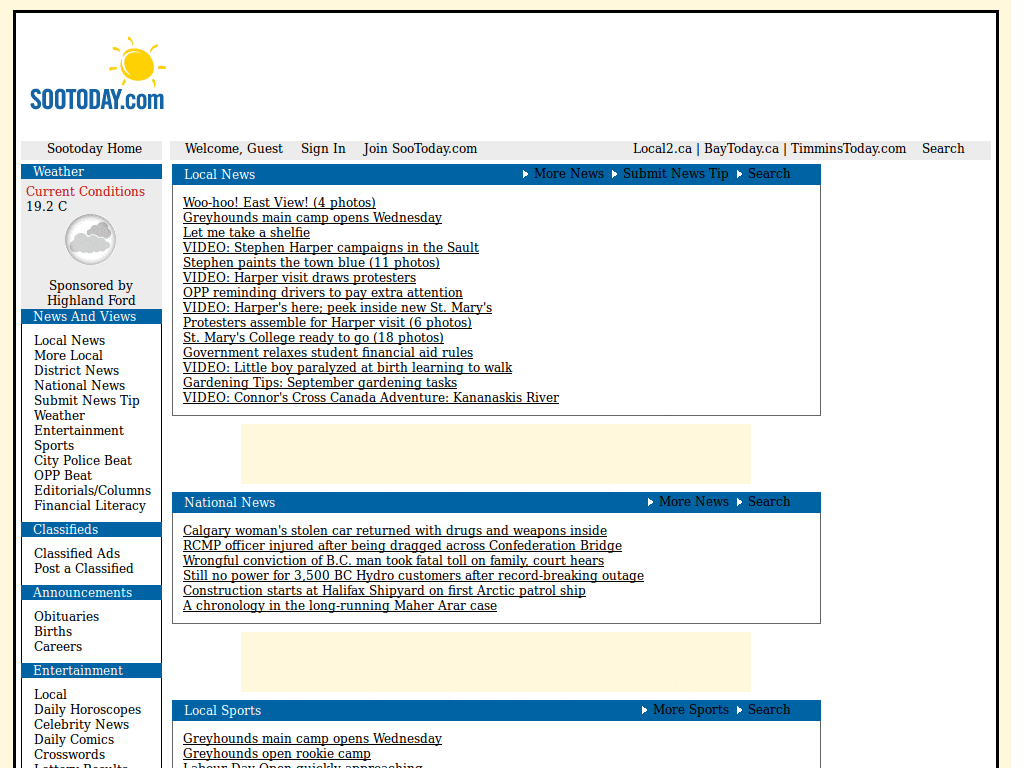This screenshot has height=768, width=1024.
Task: Open 'VIDEO: Little boy paralyzed at birth learning to walk'
Action: point(347,368)
